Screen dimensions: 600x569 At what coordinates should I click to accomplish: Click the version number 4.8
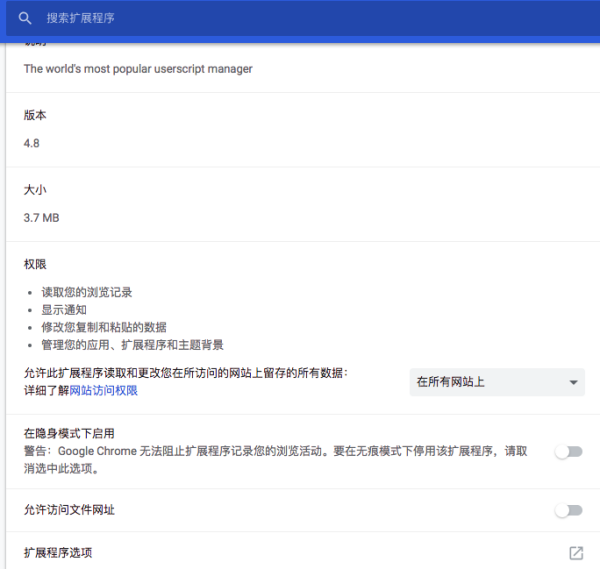coord(31,143)
